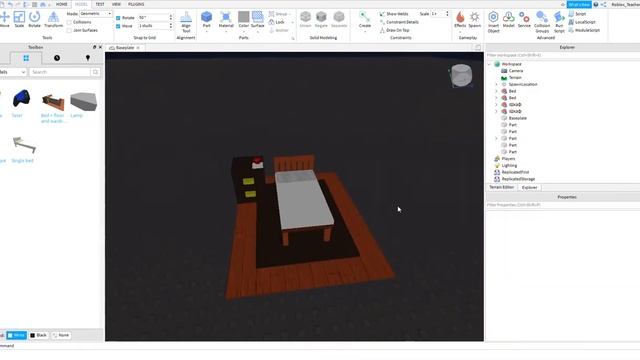Click the Filter workspace field
The width and height of the screenshot is (640, 360).
(x=562, y=55)
